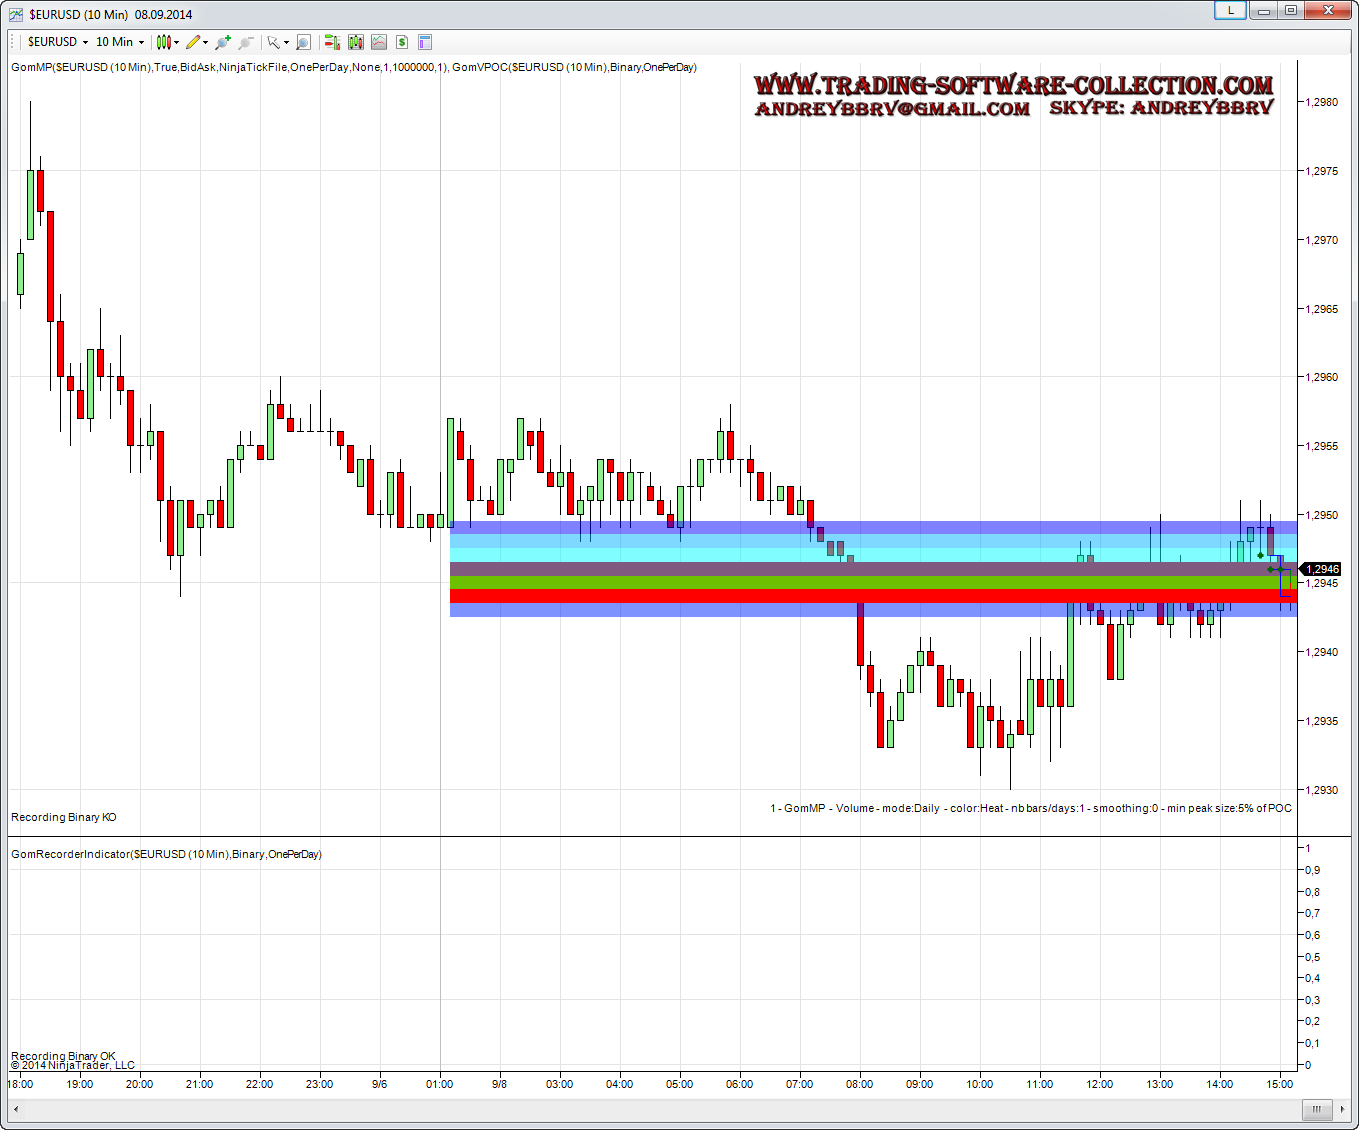
Task: Open the chart properties icon
Action: [425, 42]
